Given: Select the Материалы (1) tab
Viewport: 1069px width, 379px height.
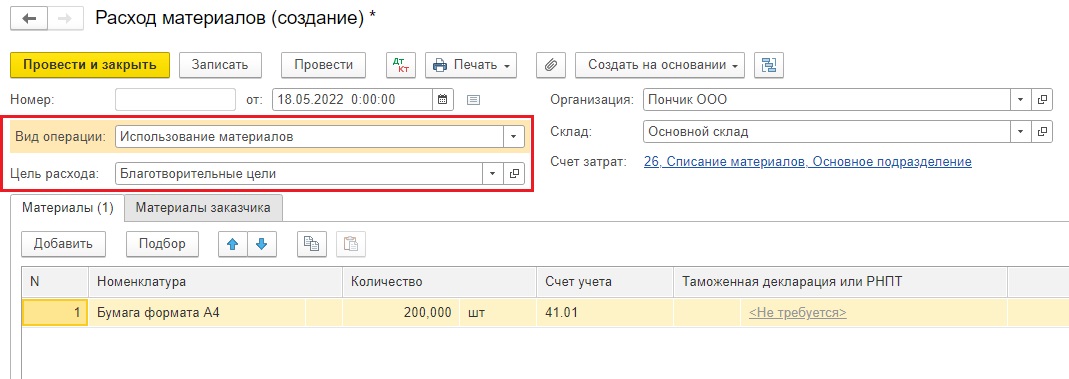Looking at the screenshot, I should pos(67,208).
